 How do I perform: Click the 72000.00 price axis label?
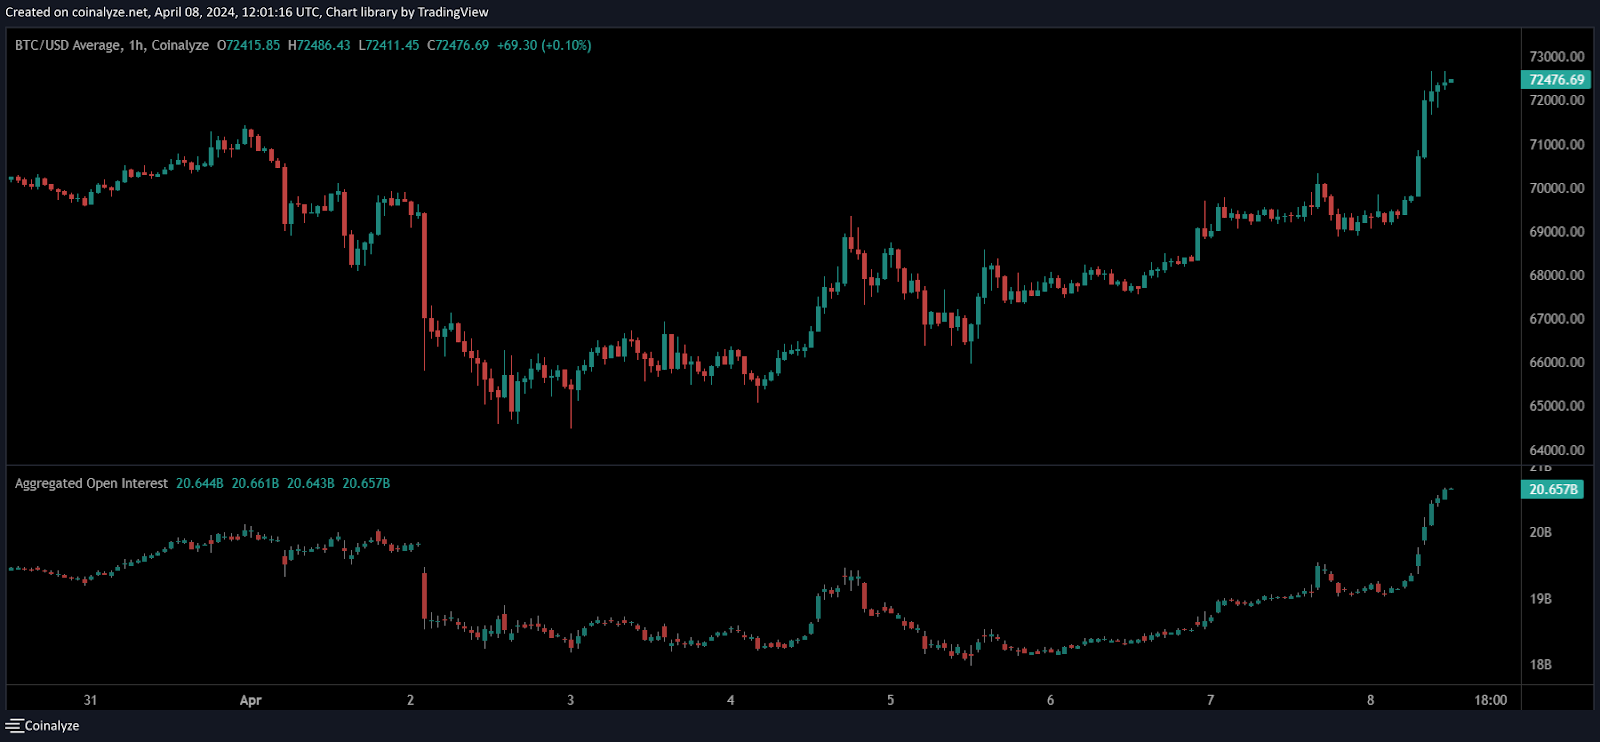(x=1557, y=100)
